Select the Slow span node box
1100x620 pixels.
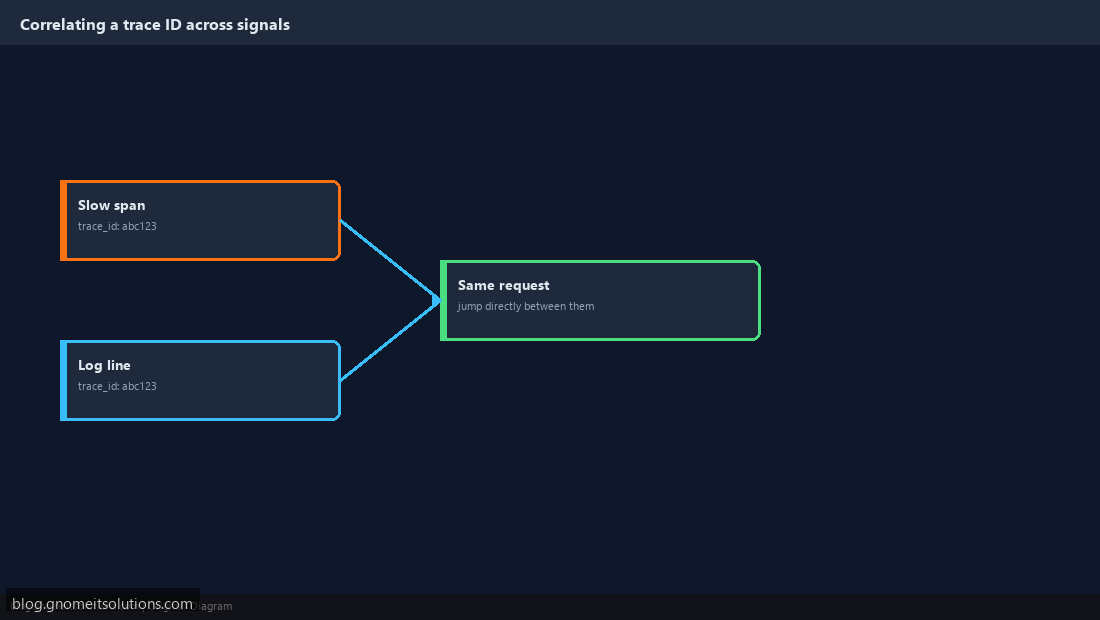(201, 220)
